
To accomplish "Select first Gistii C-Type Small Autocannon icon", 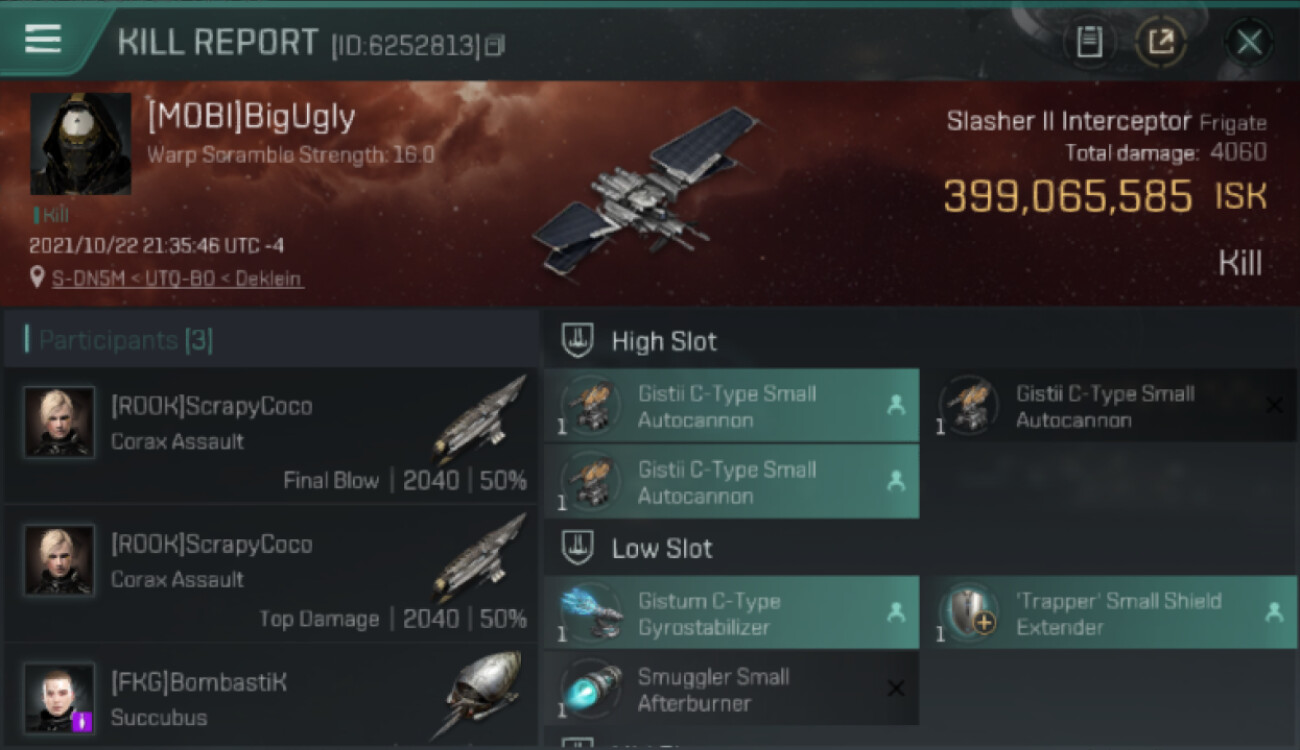I will [x=590, y=405].
